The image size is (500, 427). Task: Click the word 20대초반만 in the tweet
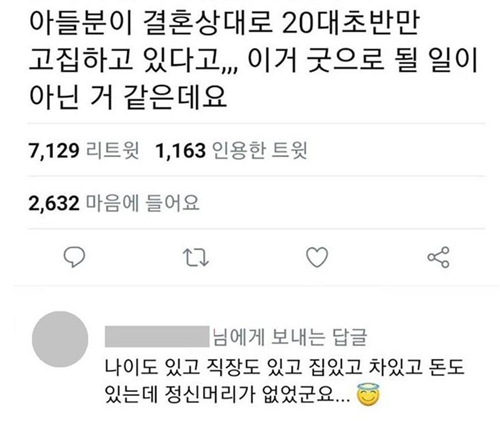(x=351, y=24)
